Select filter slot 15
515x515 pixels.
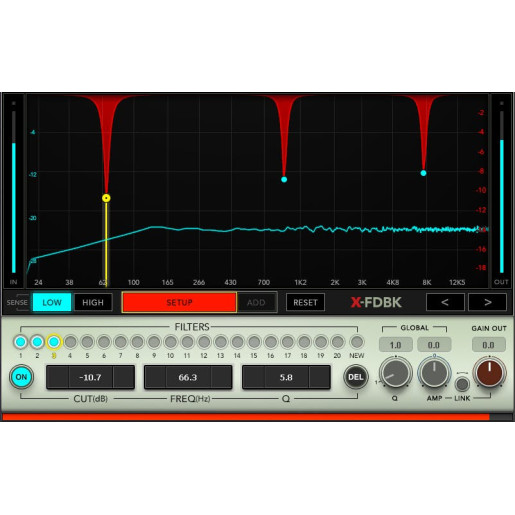coord(254,342)
